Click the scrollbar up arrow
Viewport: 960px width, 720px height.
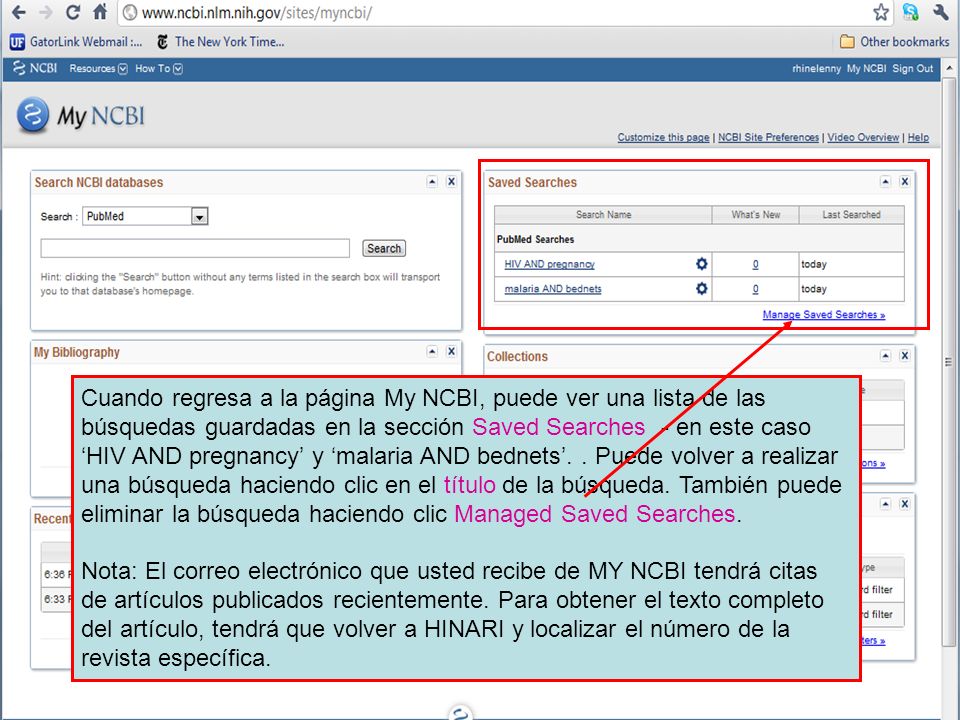coord(950,67)
